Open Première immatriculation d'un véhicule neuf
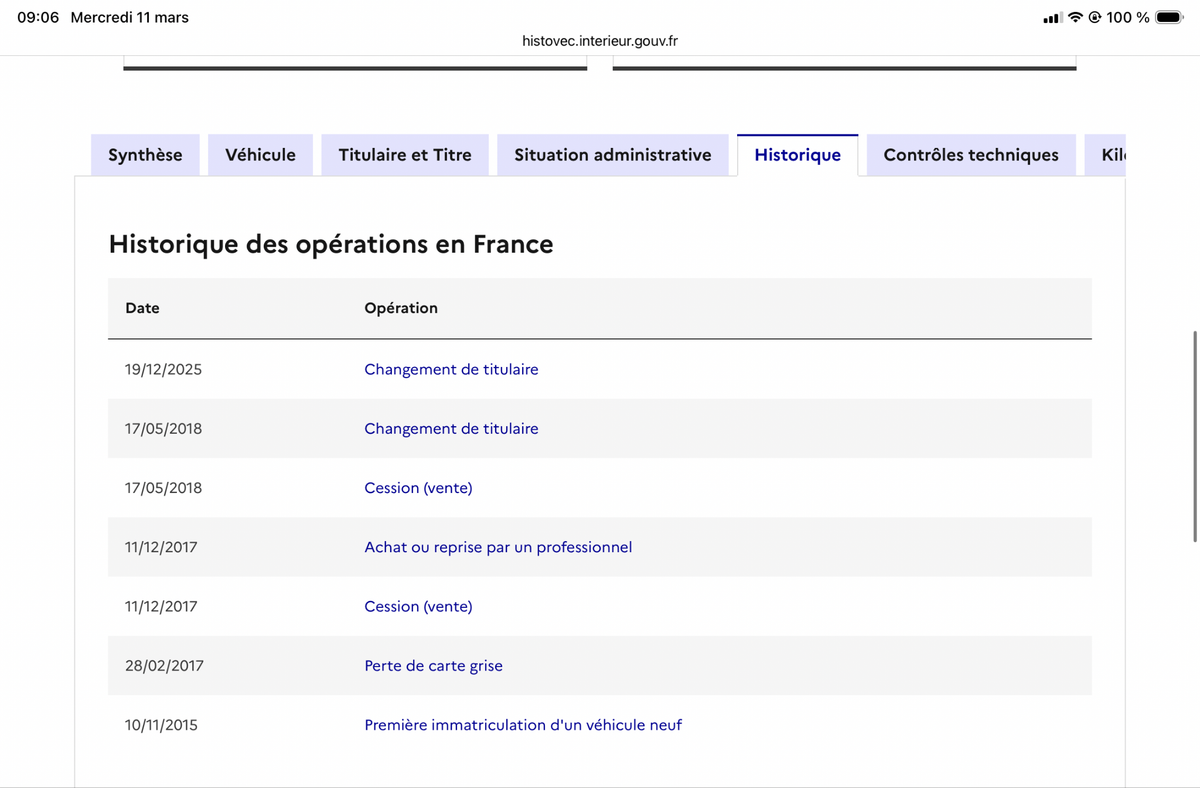This screenshot has height=788, width=1200. (523, 725)
